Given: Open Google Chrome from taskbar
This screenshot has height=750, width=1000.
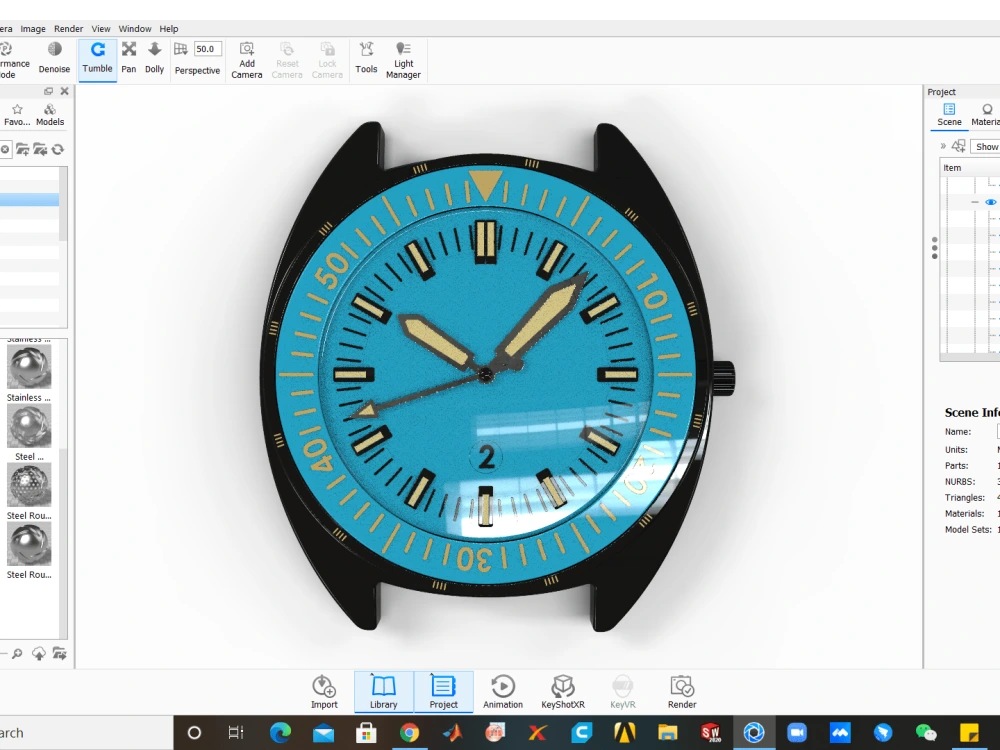Looking at the screenshot, I should pyautogui.click(x=409, y=733).
